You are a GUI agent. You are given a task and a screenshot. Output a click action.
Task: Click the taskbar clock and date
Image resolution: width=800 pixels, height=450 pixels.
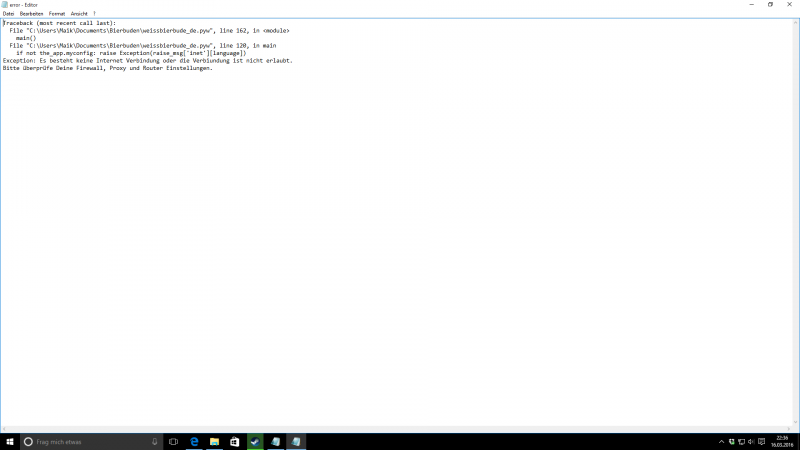[782, 441]
